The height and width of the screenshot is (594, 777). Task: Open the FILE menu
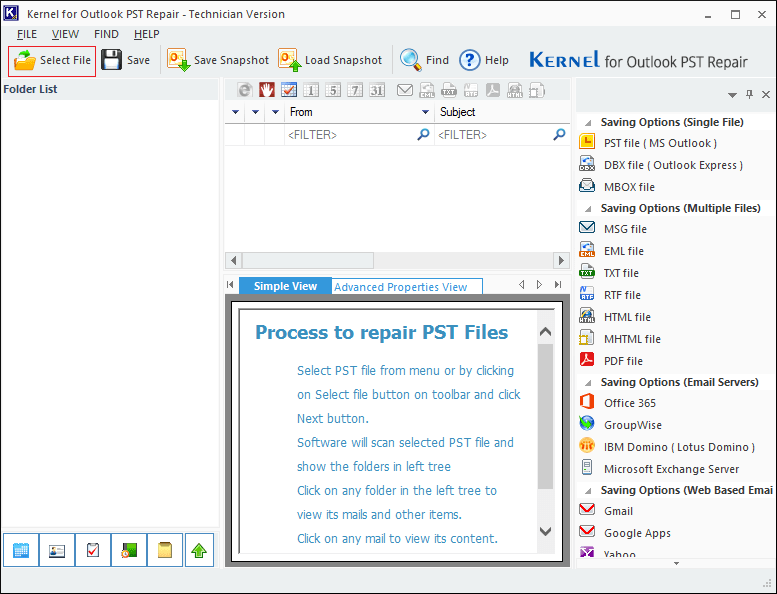[27, 34]
